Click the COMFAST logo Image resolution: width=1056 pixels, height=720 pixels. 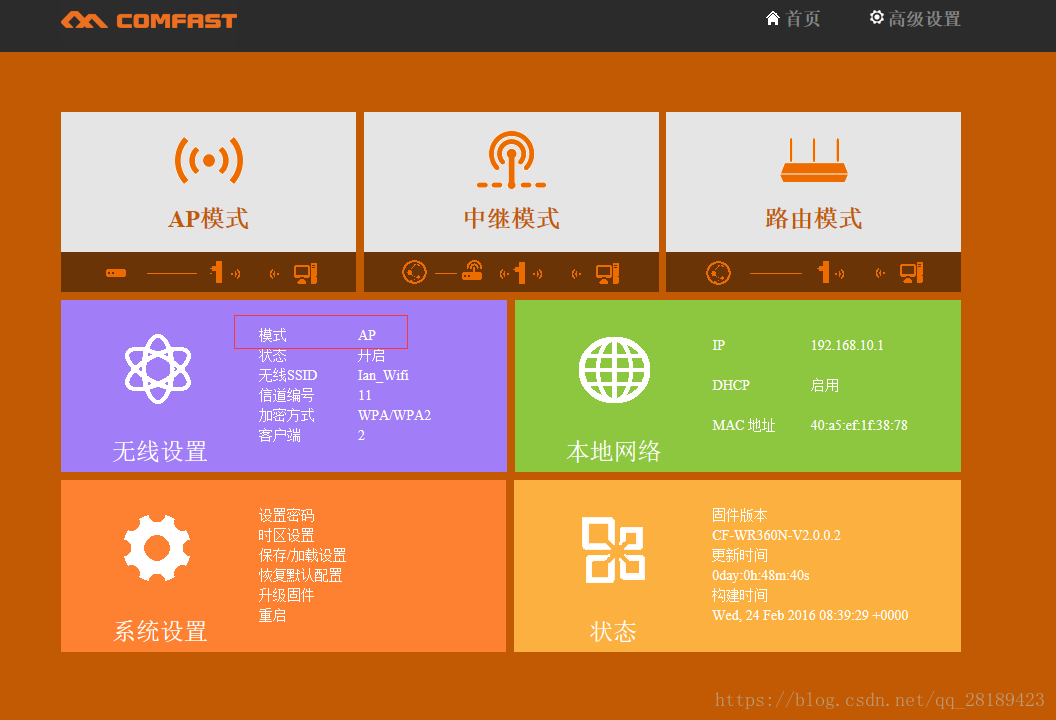click(149, 20)
